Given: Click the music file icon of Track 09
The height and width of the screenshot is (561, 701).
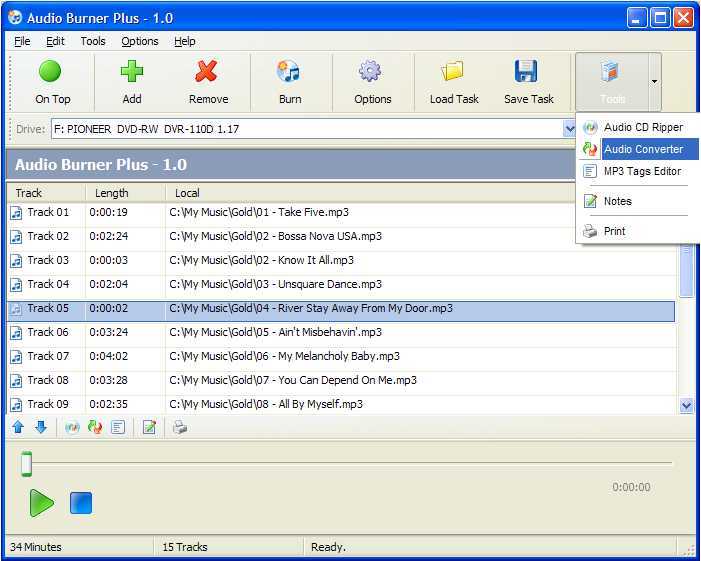Looking at the screenshot, I should [x=16, y=405].
